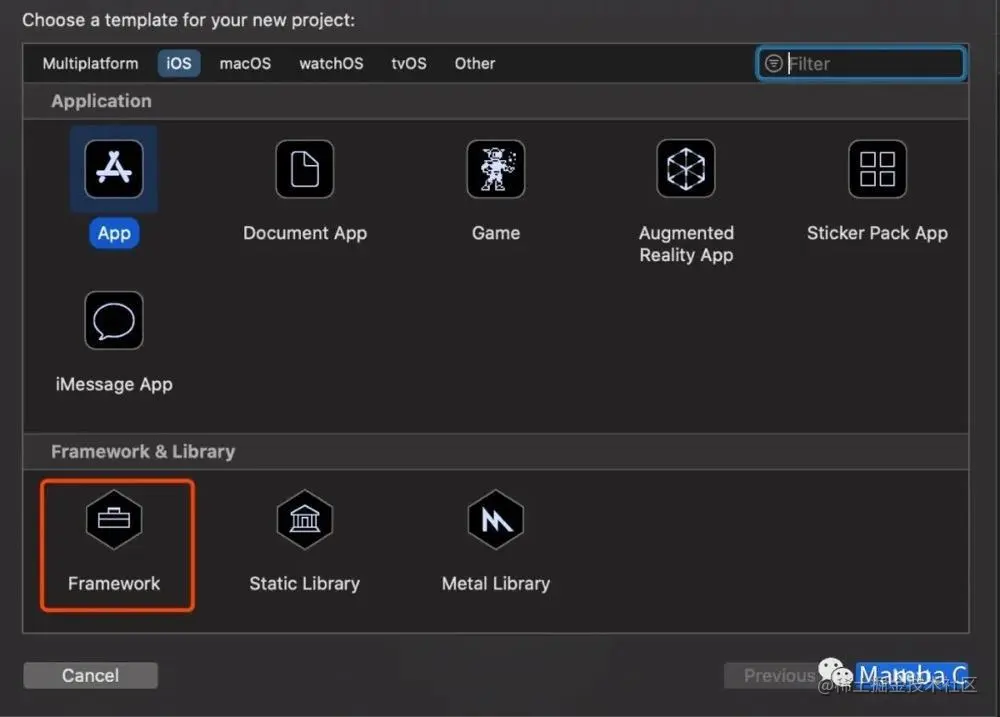Choose the Document App template icon

305,169
